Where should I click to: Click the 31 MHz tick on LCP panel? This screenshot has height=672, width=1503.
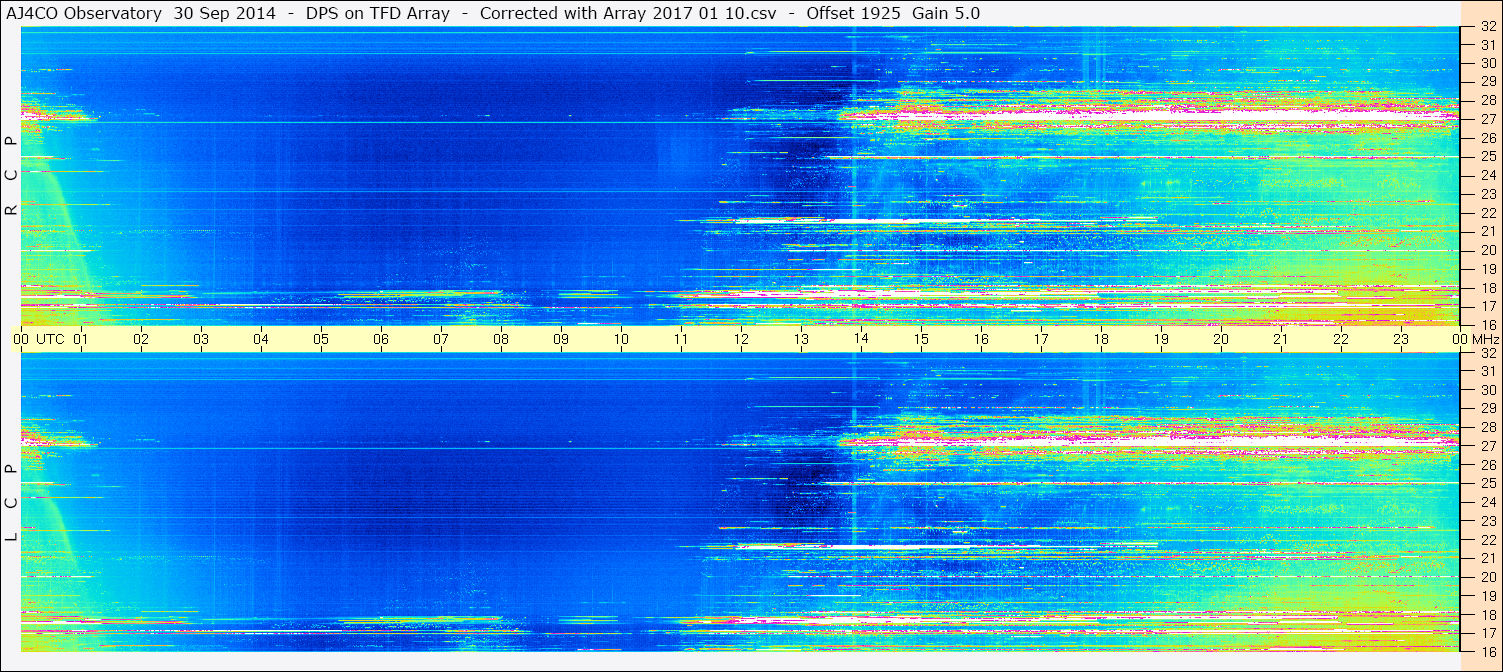pyautogui.click(x=1487, y=372)
